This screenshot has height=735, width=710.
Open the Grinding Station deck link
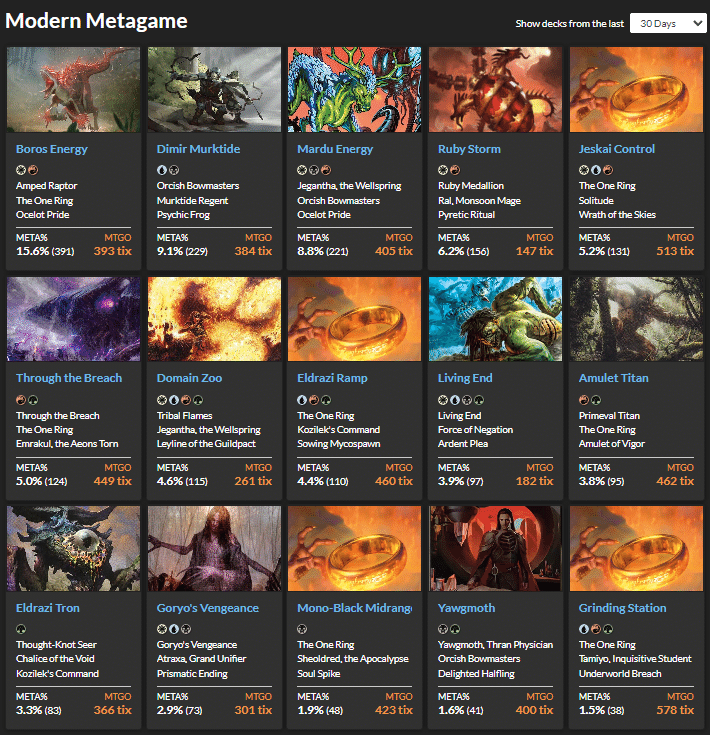[622, 608]
